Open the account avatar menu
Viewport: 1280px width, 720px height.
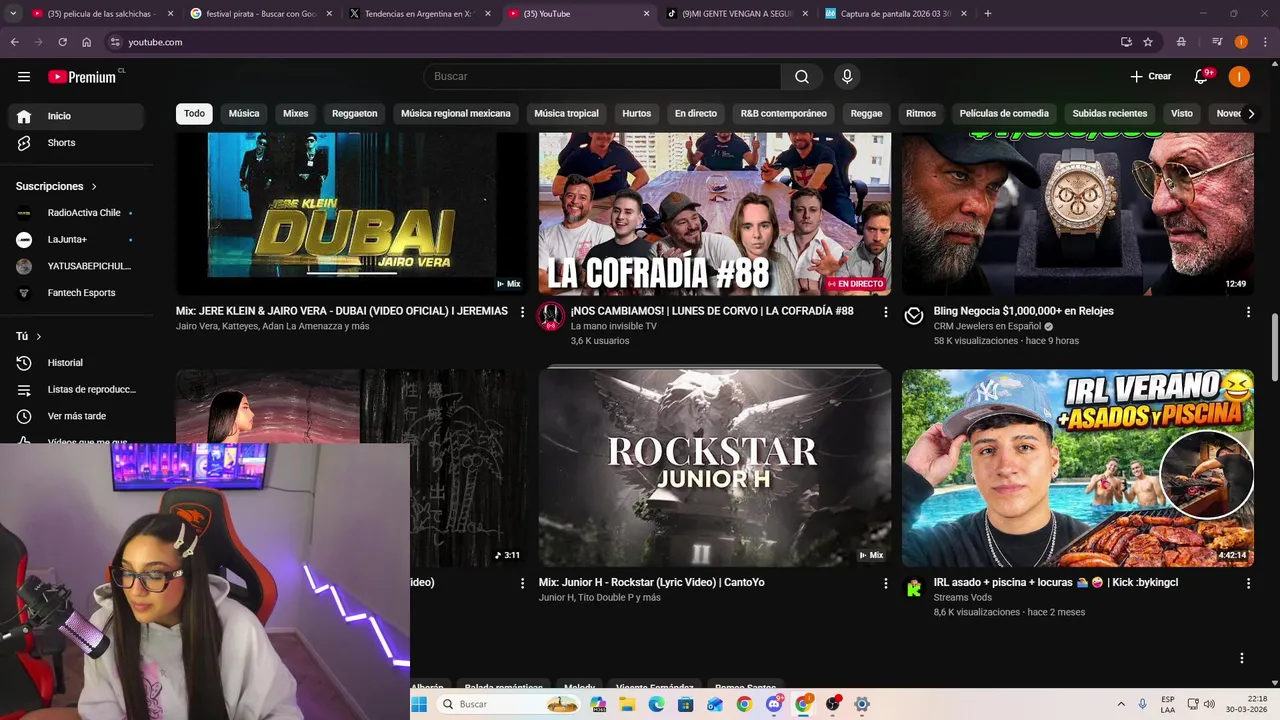click(x=1239, y=77)
